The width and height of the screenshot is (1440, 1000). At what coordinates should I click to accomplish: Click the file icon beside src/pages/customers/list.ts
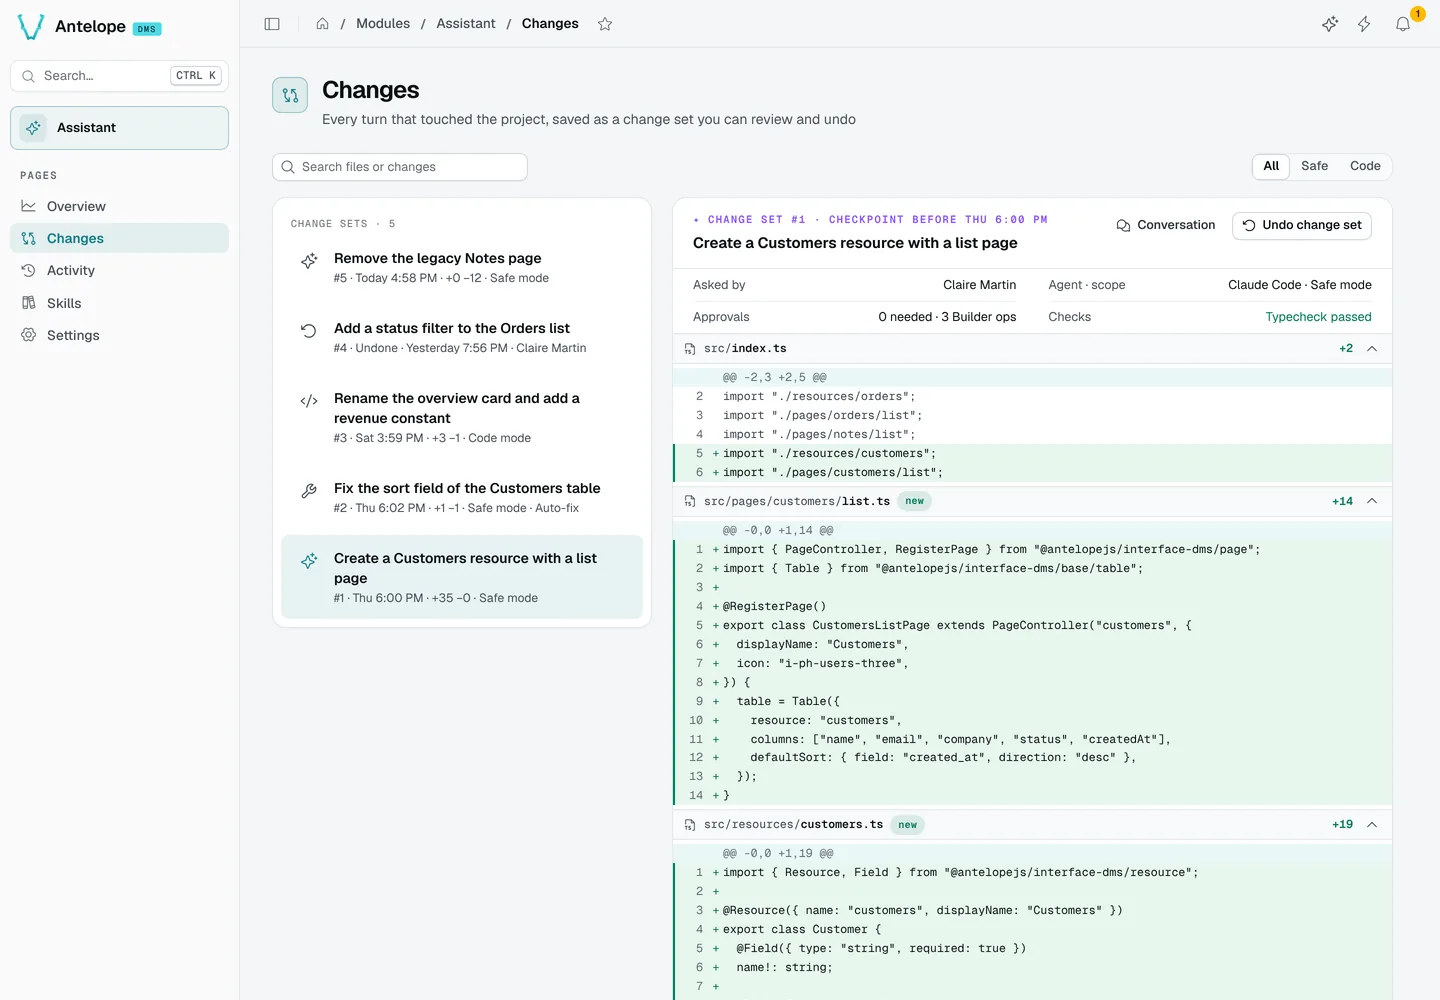(690, 502)
